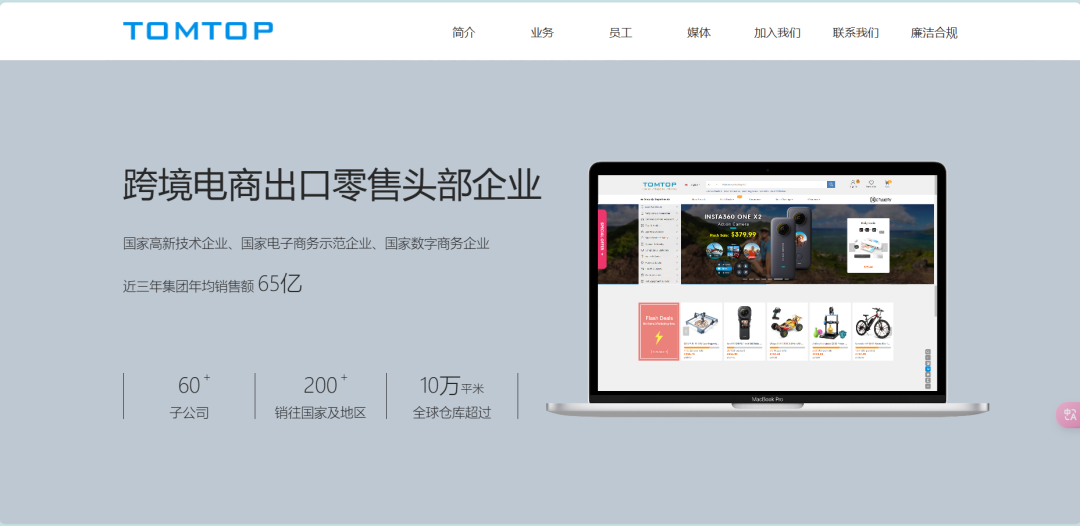Screen dimensions: 1080x526
Task: Click the 60+ 子公司 statistic
Action: click(x=189, y=397)
